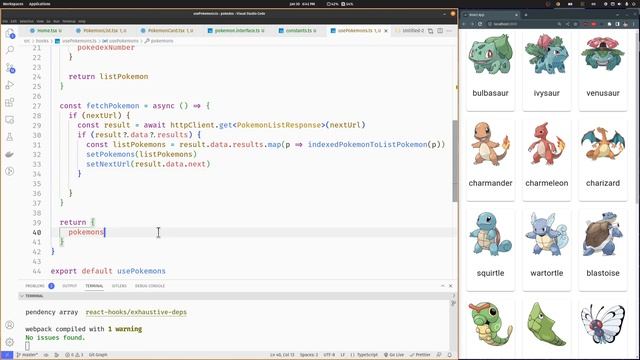The height and width of the screenshot is (360, 640).
Task: Click Spaces: 2 indentation setting
Action: click(x=309, y=355)
